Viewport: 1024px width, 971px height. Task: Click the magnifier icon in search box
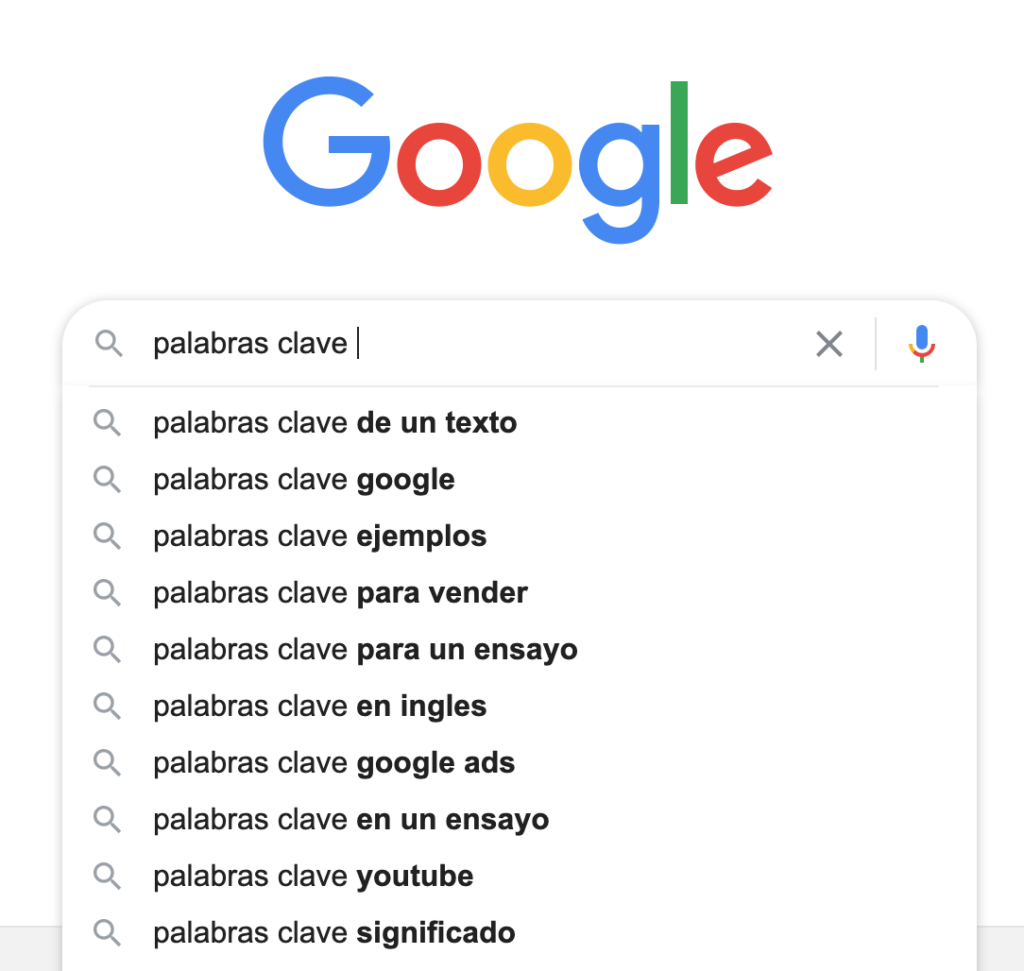point(108,344)
